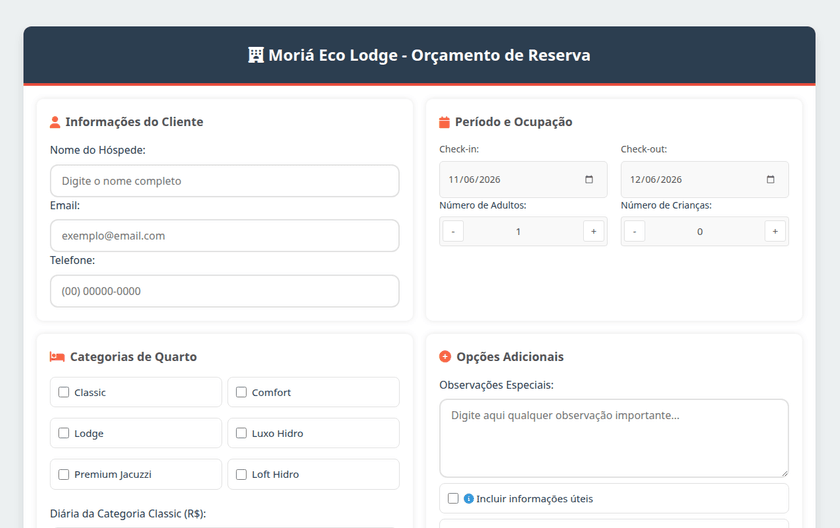
Task: Click the plus-circle icon beside Opções Adicionais
Action: pos(445,356)
